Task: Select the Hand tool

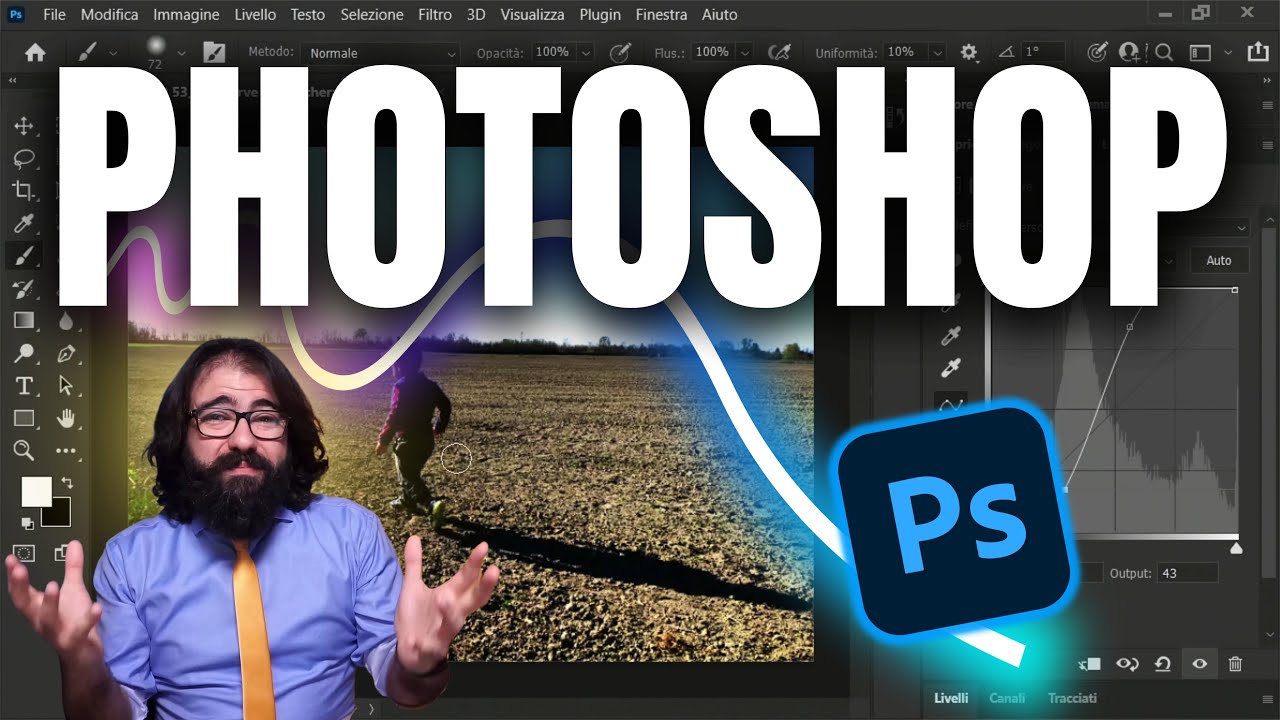Action: tap(66, 418)
